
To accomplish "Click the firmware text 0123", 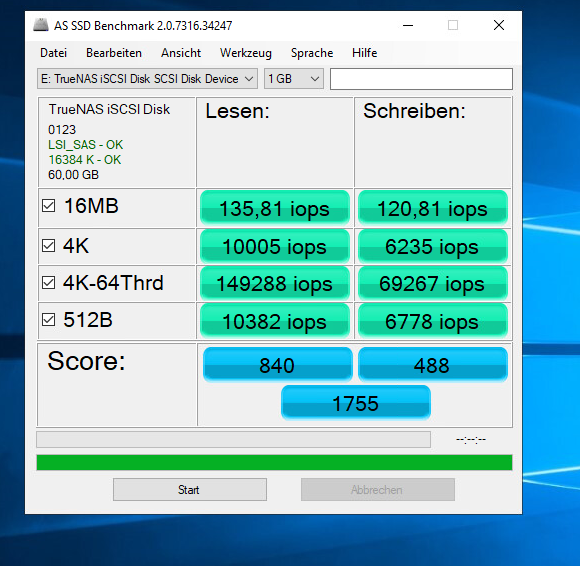I will (x=62, y=130).
